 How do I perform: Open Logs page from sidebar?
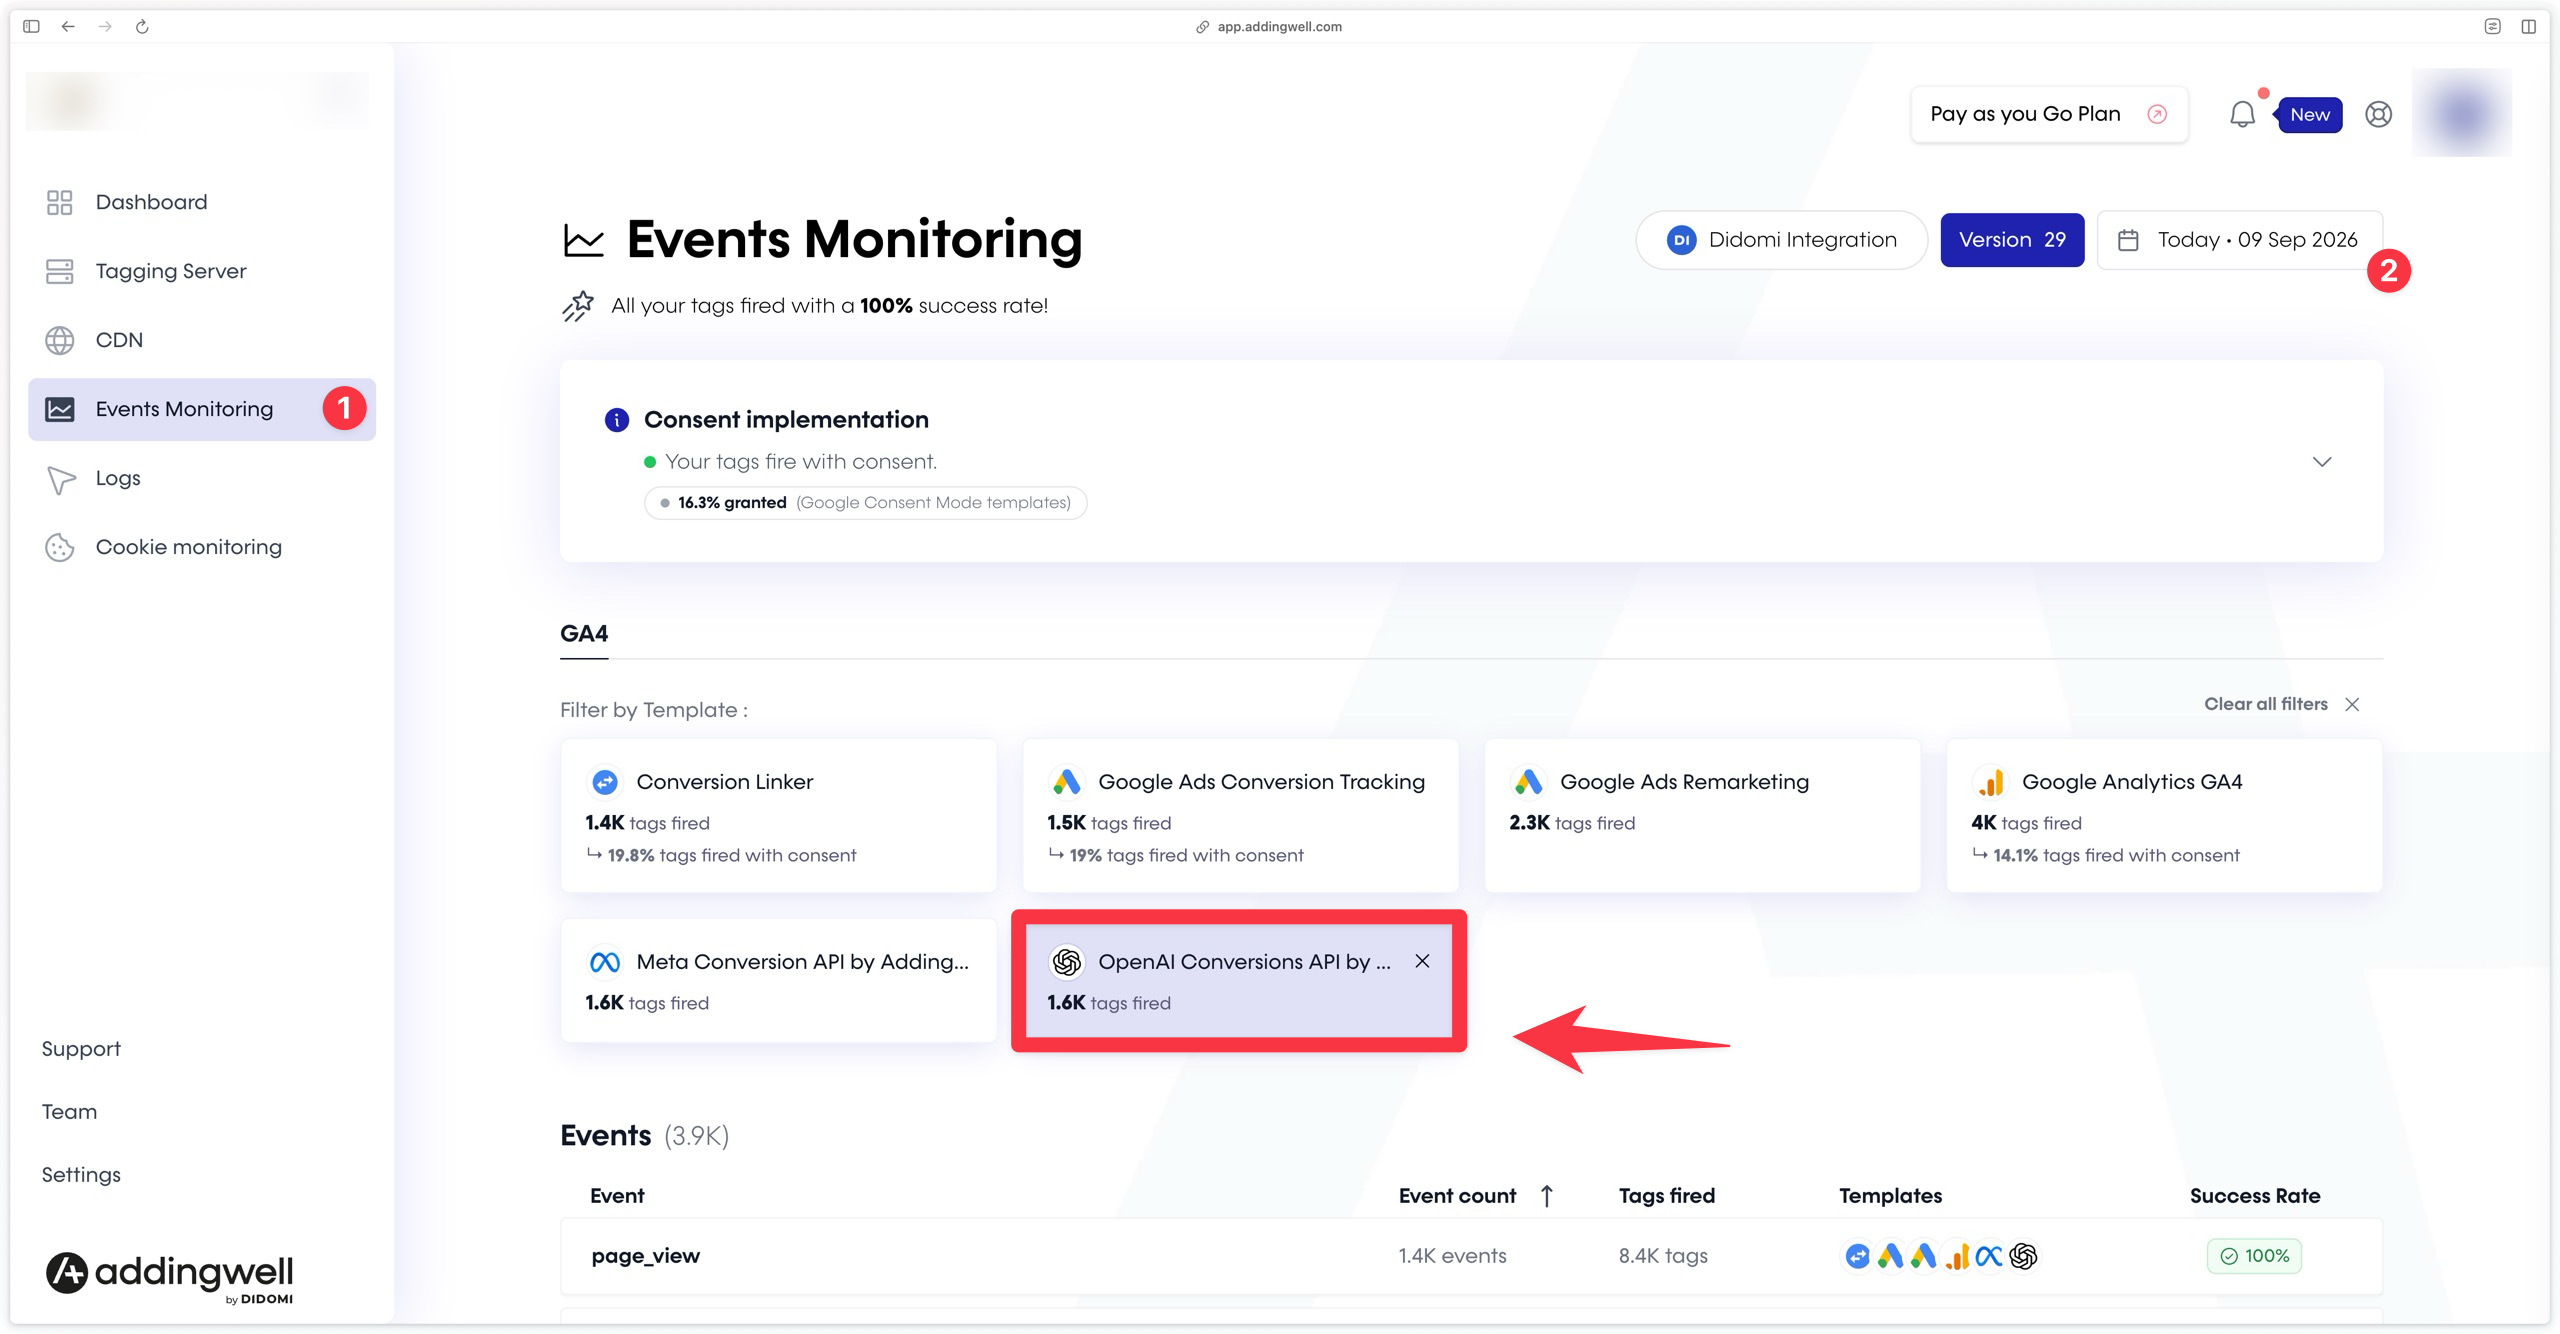[x=201, y=478]
